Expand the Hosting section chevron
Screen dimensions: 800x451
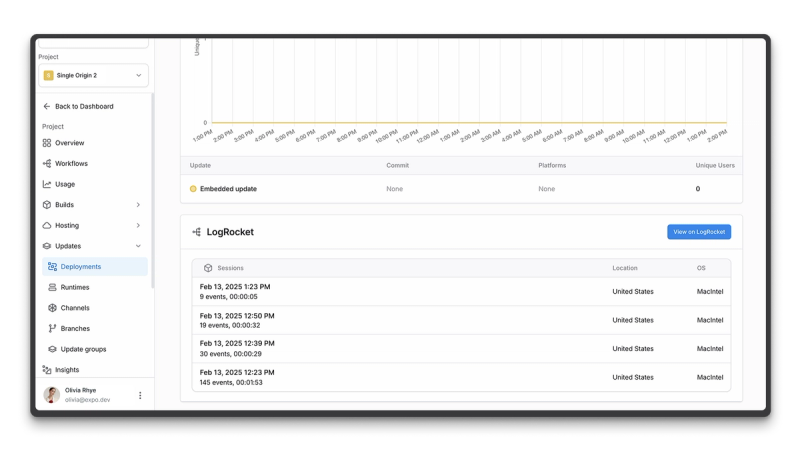click(x=138, y=225)
